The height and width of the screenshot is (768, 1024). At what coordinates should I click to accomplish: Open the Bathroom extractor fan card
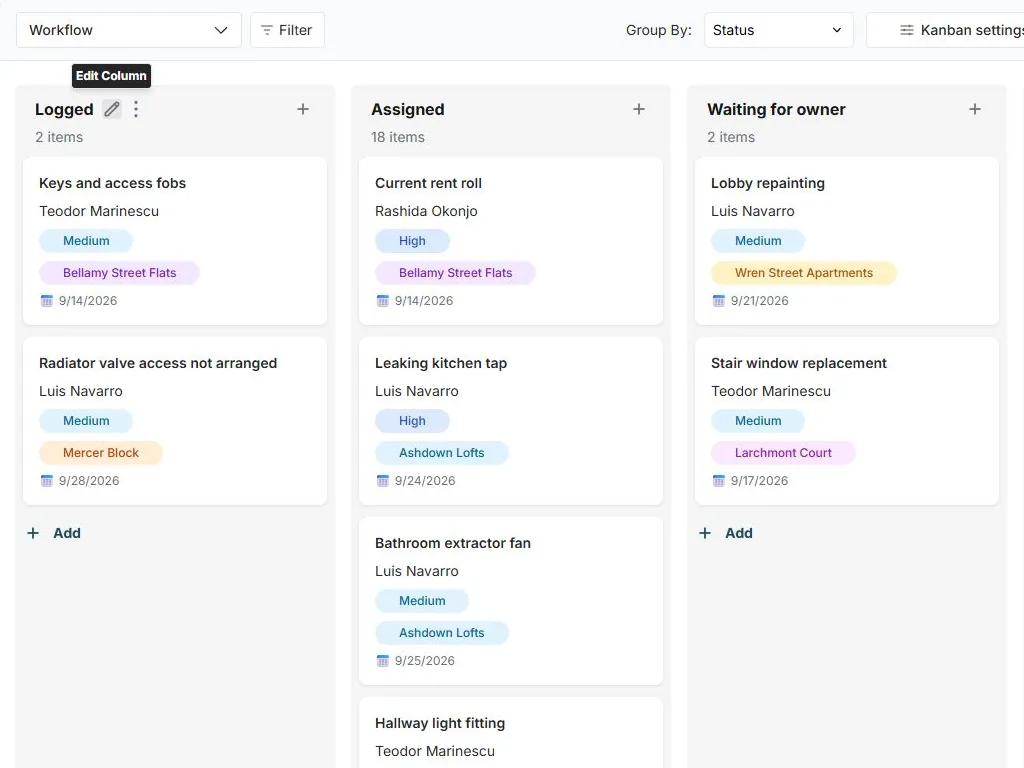coord(511,601)
